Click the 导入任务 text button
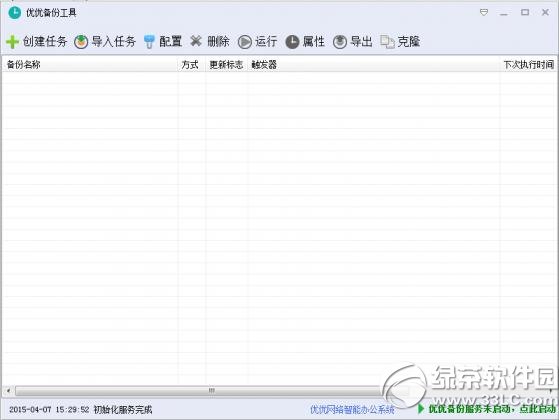This screenshot has height=420, width=559. pyautogui.click(x=114, y=41)
